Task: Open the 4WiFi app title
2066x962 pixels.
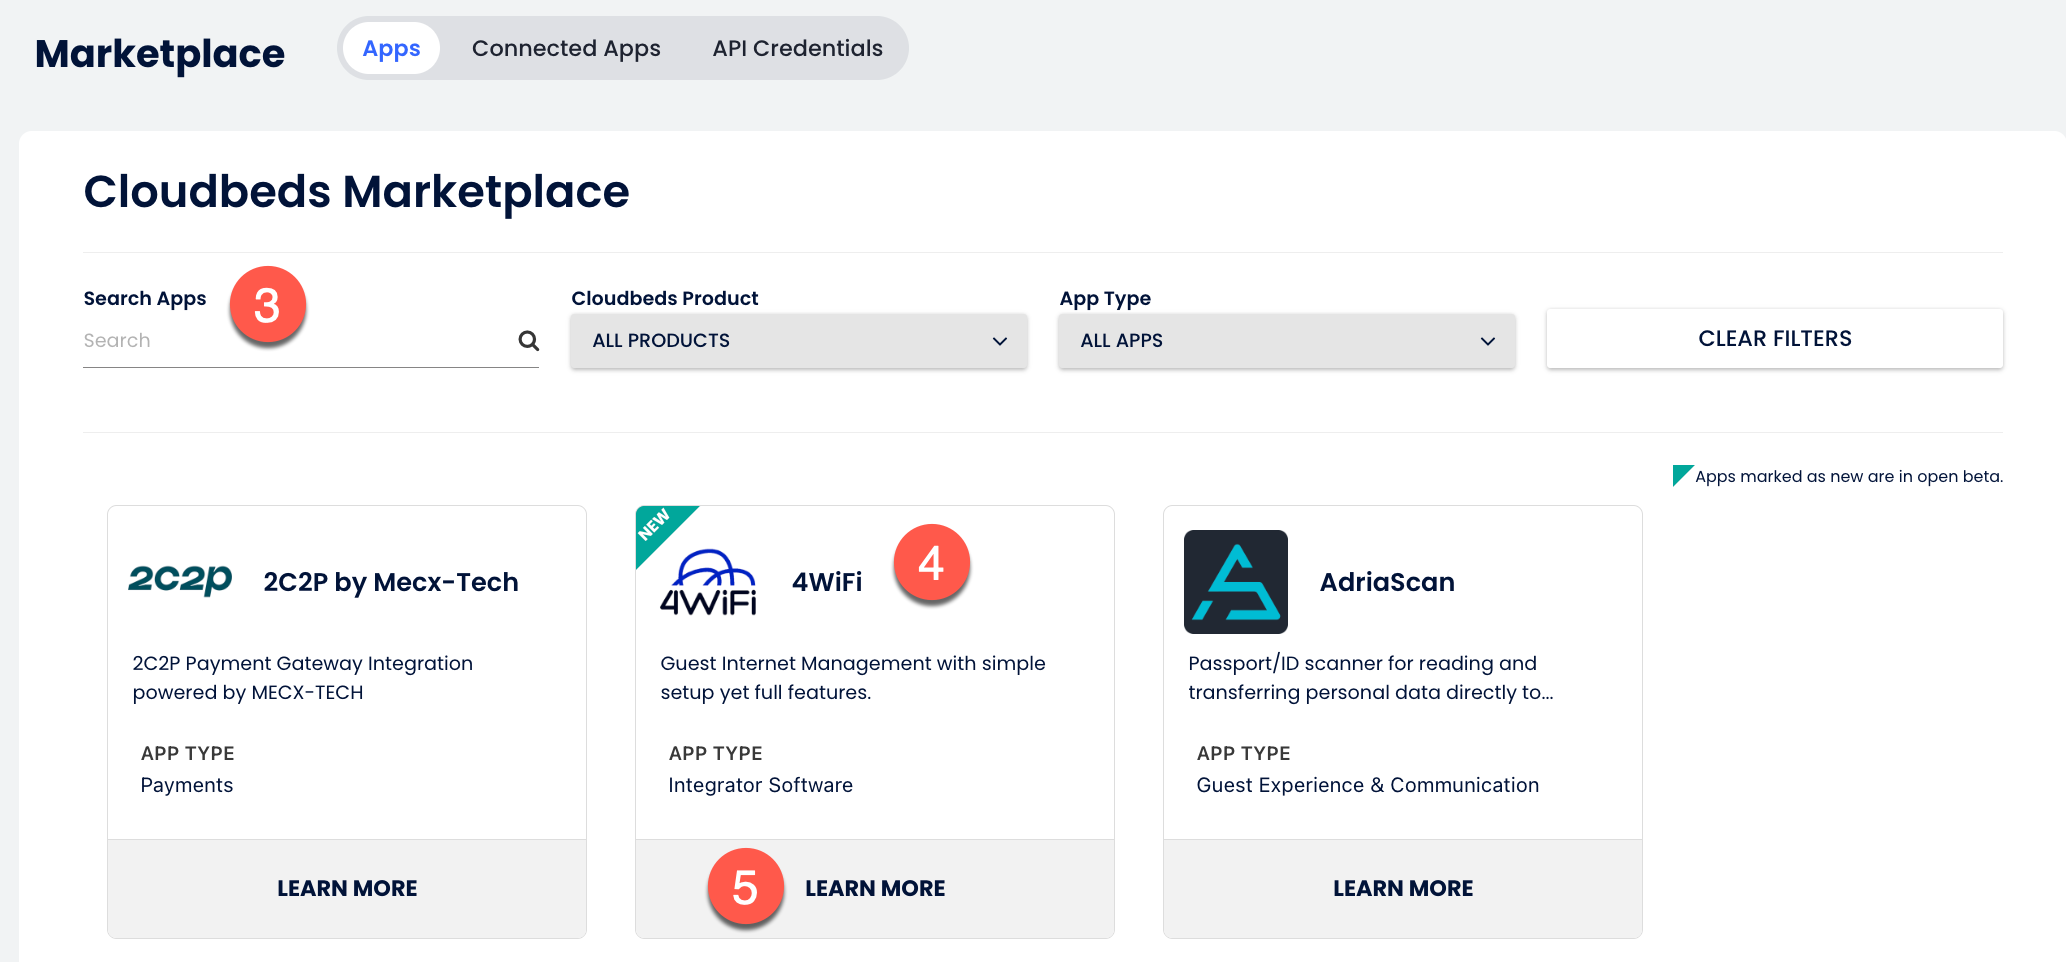Action: point(826,582)
